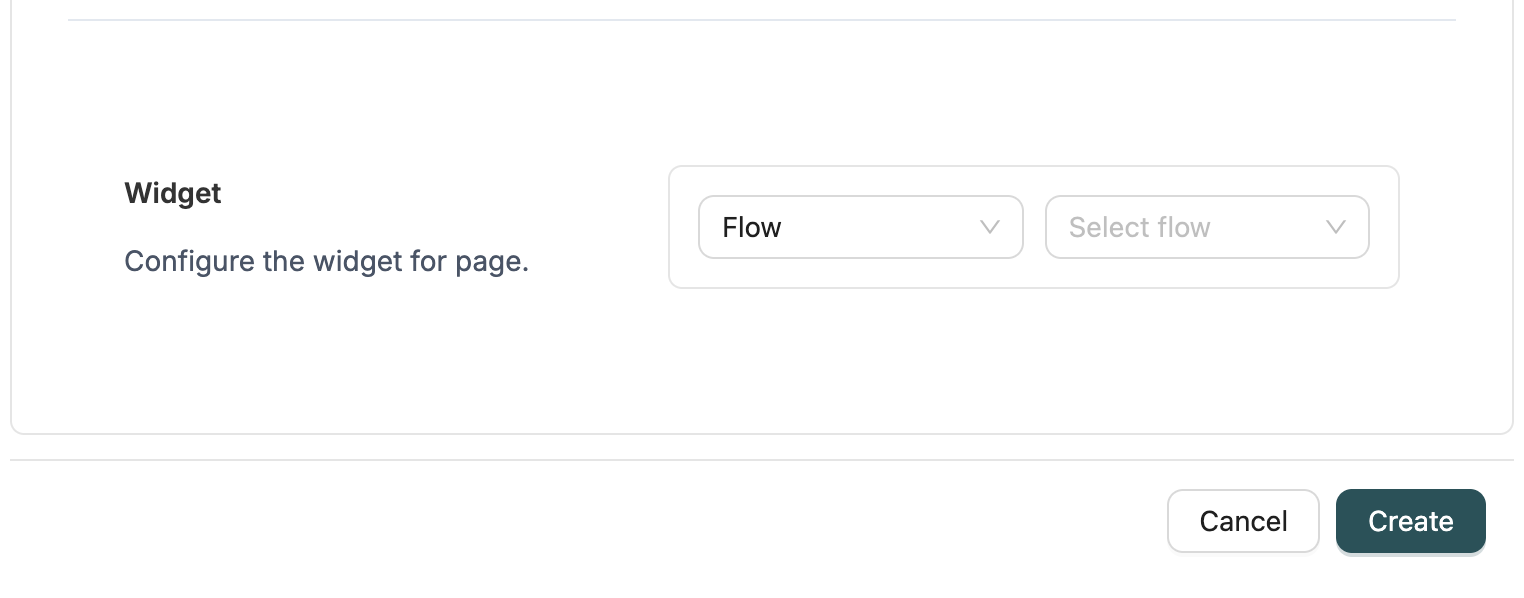Click the widget configuration description text
Screen dimensions: 1524x598
tap(327, 261)
